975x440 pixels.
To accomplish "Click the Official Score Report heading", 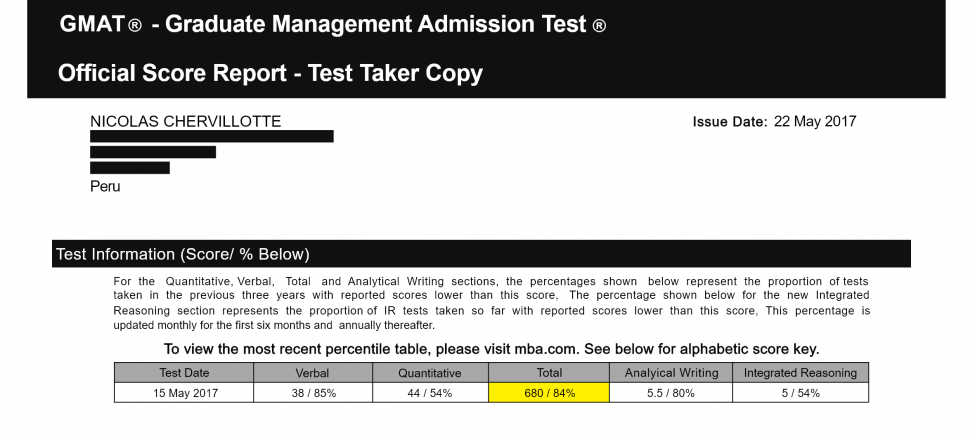I will pyautogui.click(x=270, y=73).
